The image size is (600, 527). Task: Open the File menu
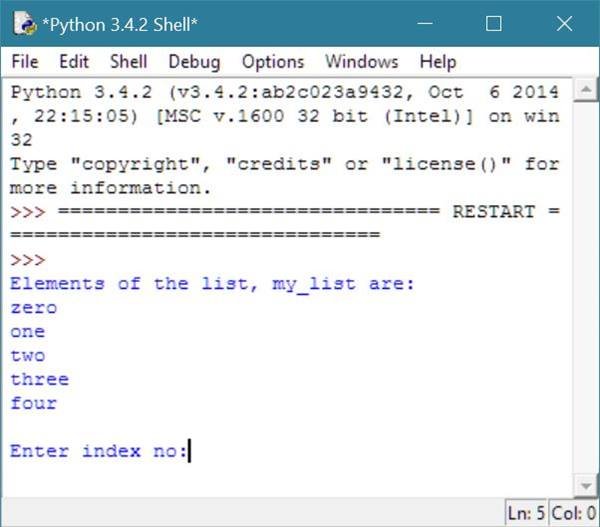click(25, 62)
